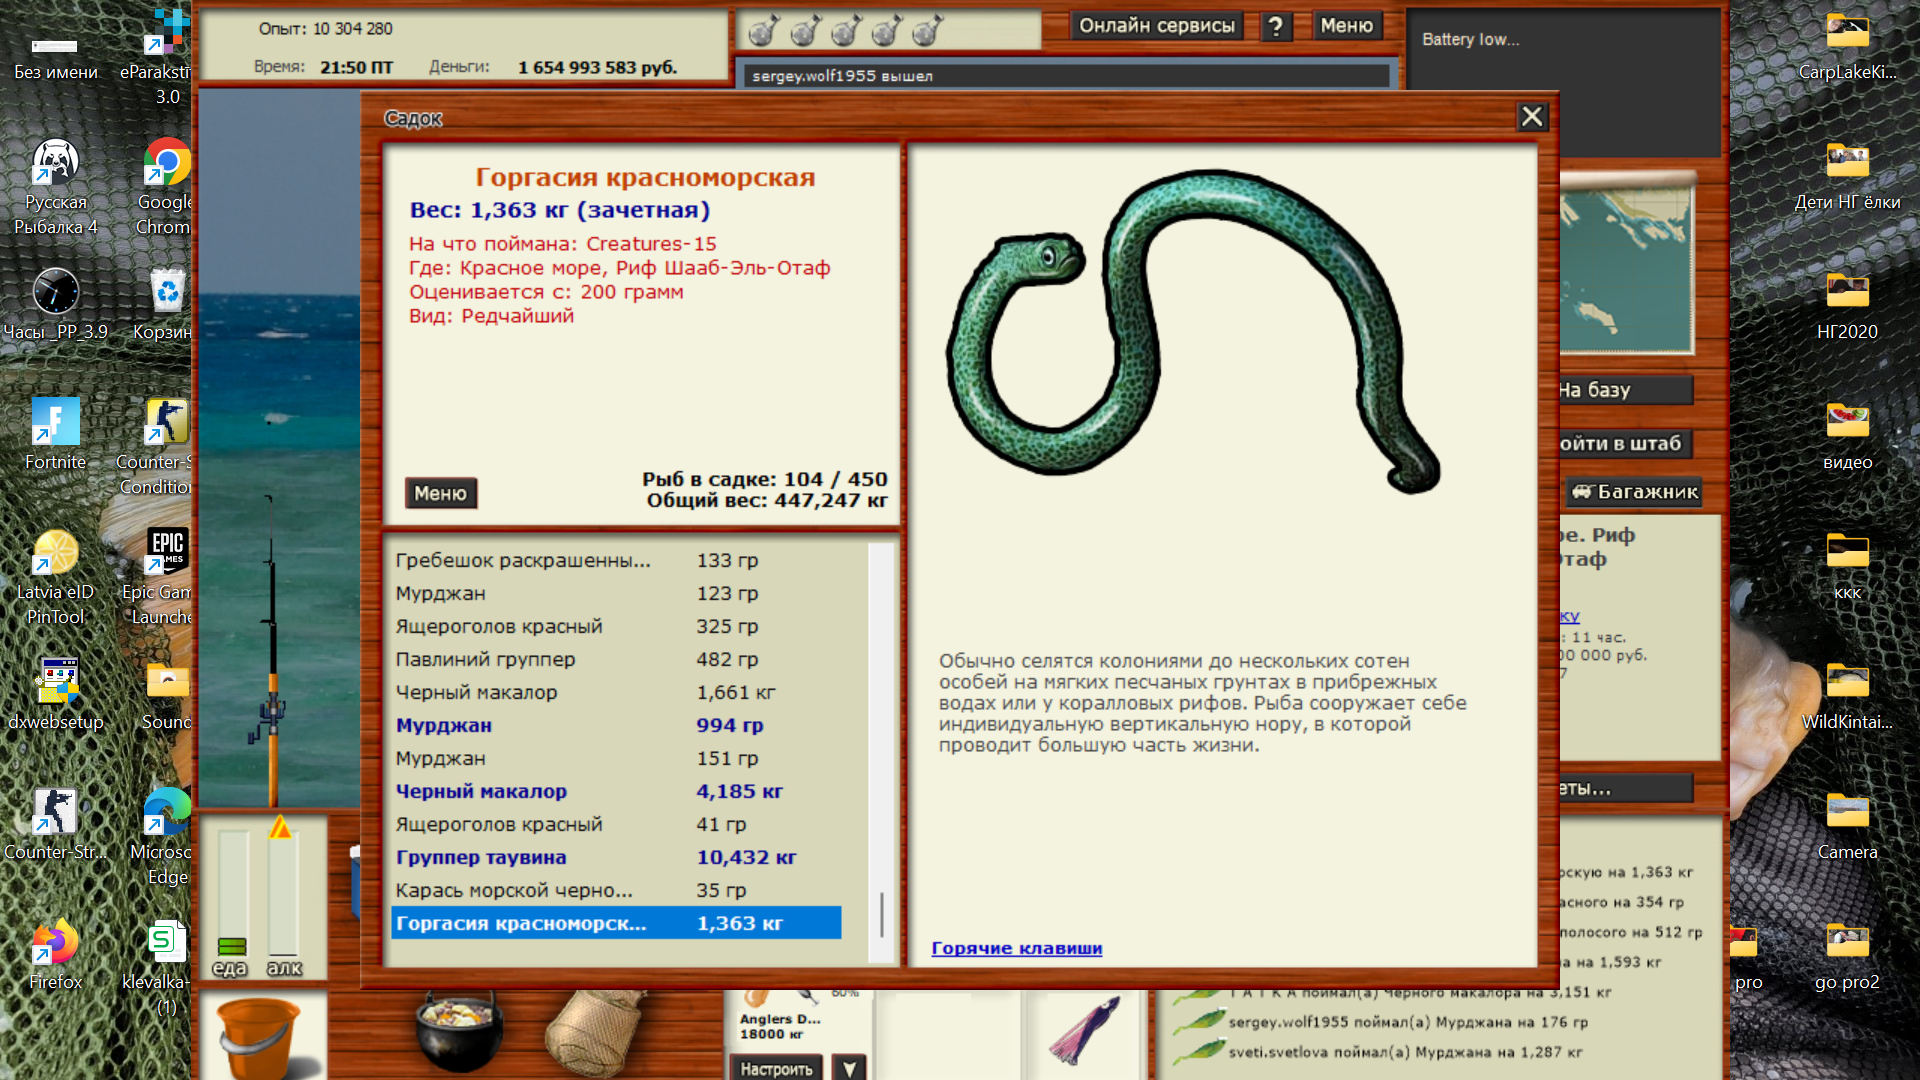
Task: Expand the arrow next to Настроить
Action: tap(849, 1068)
